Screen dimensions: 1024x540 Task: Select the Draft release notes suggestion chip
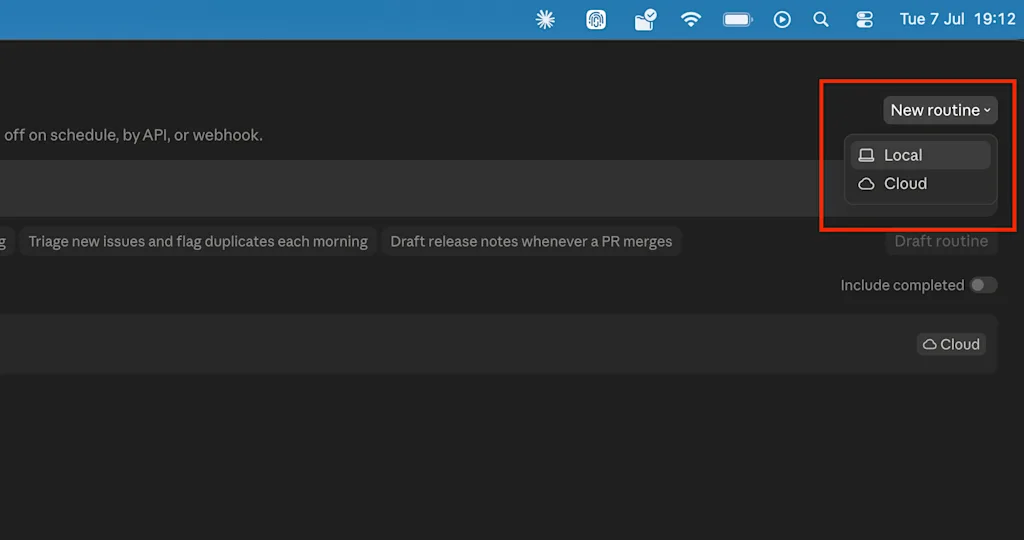(x=531, y=242)
